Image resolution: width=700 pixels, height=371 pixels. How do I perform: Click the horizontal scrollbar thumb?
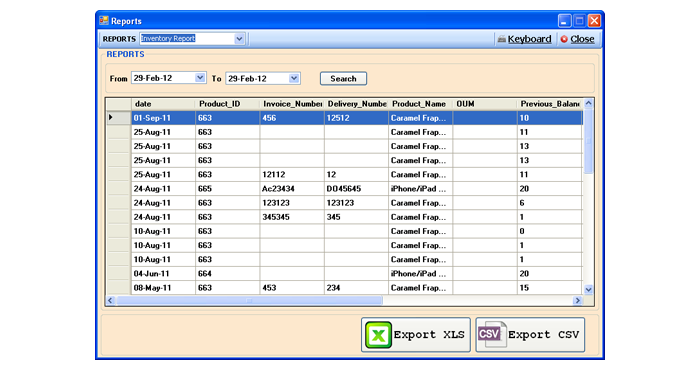pyautogui.click(x=249, y=300)
